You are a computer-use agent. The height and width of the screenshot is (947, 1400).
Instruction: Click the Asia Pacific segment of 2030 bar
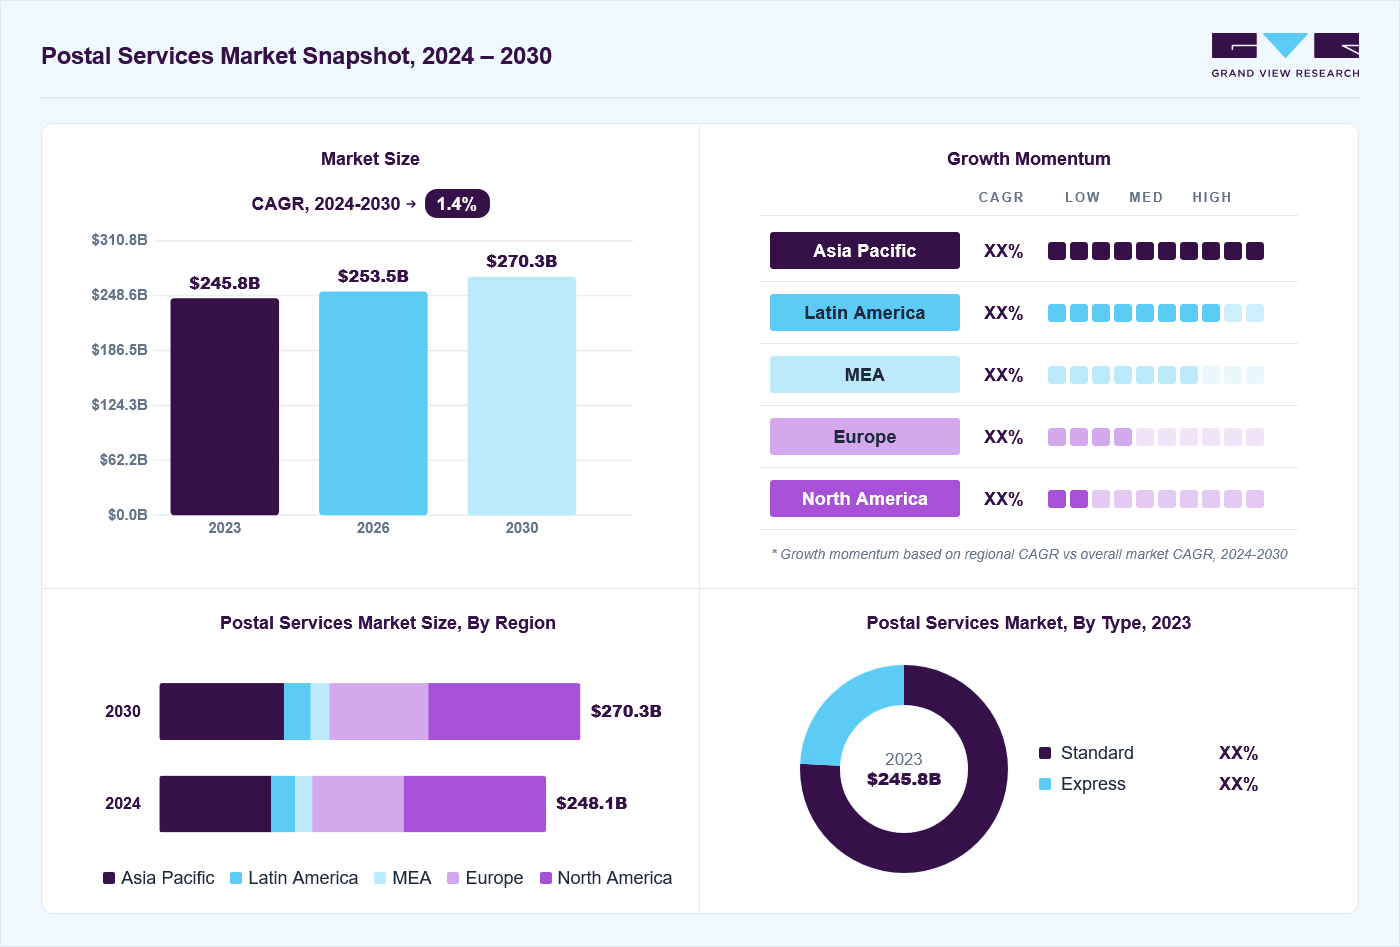tap(222, 712)
